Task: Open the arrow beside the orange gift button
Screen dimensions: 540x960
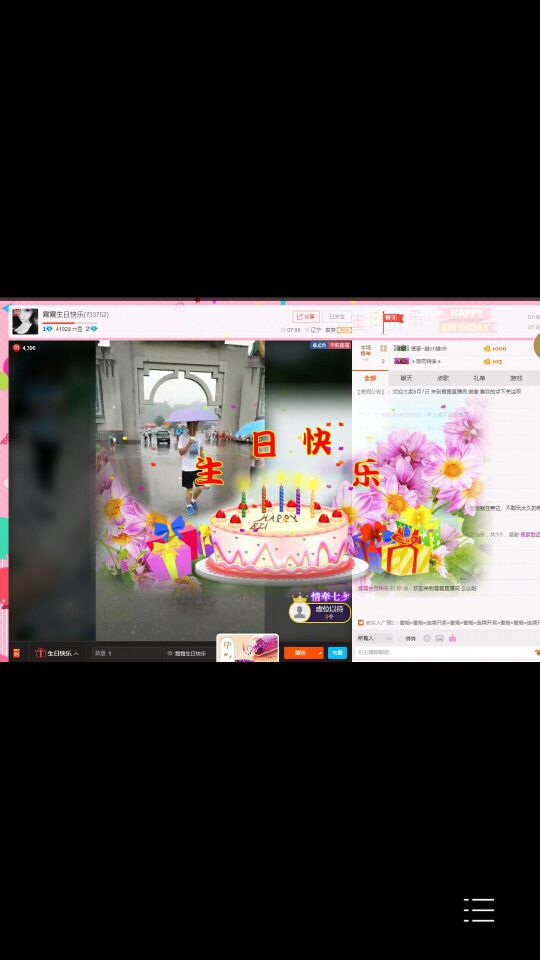Action: click(x=320, y=653)
